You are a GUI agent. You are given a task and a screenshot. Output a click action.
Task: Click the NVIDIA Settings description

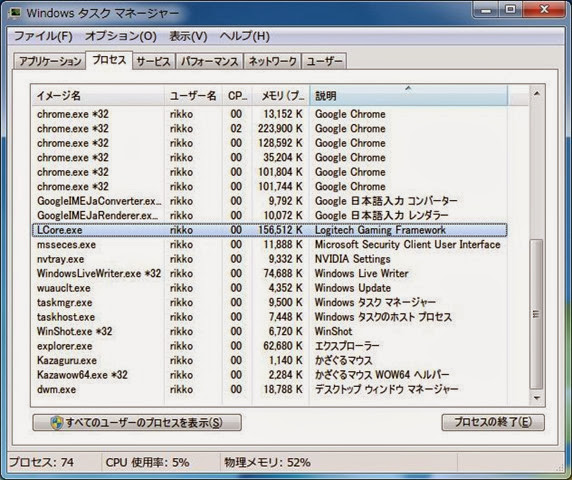click(x=352, y=259)
